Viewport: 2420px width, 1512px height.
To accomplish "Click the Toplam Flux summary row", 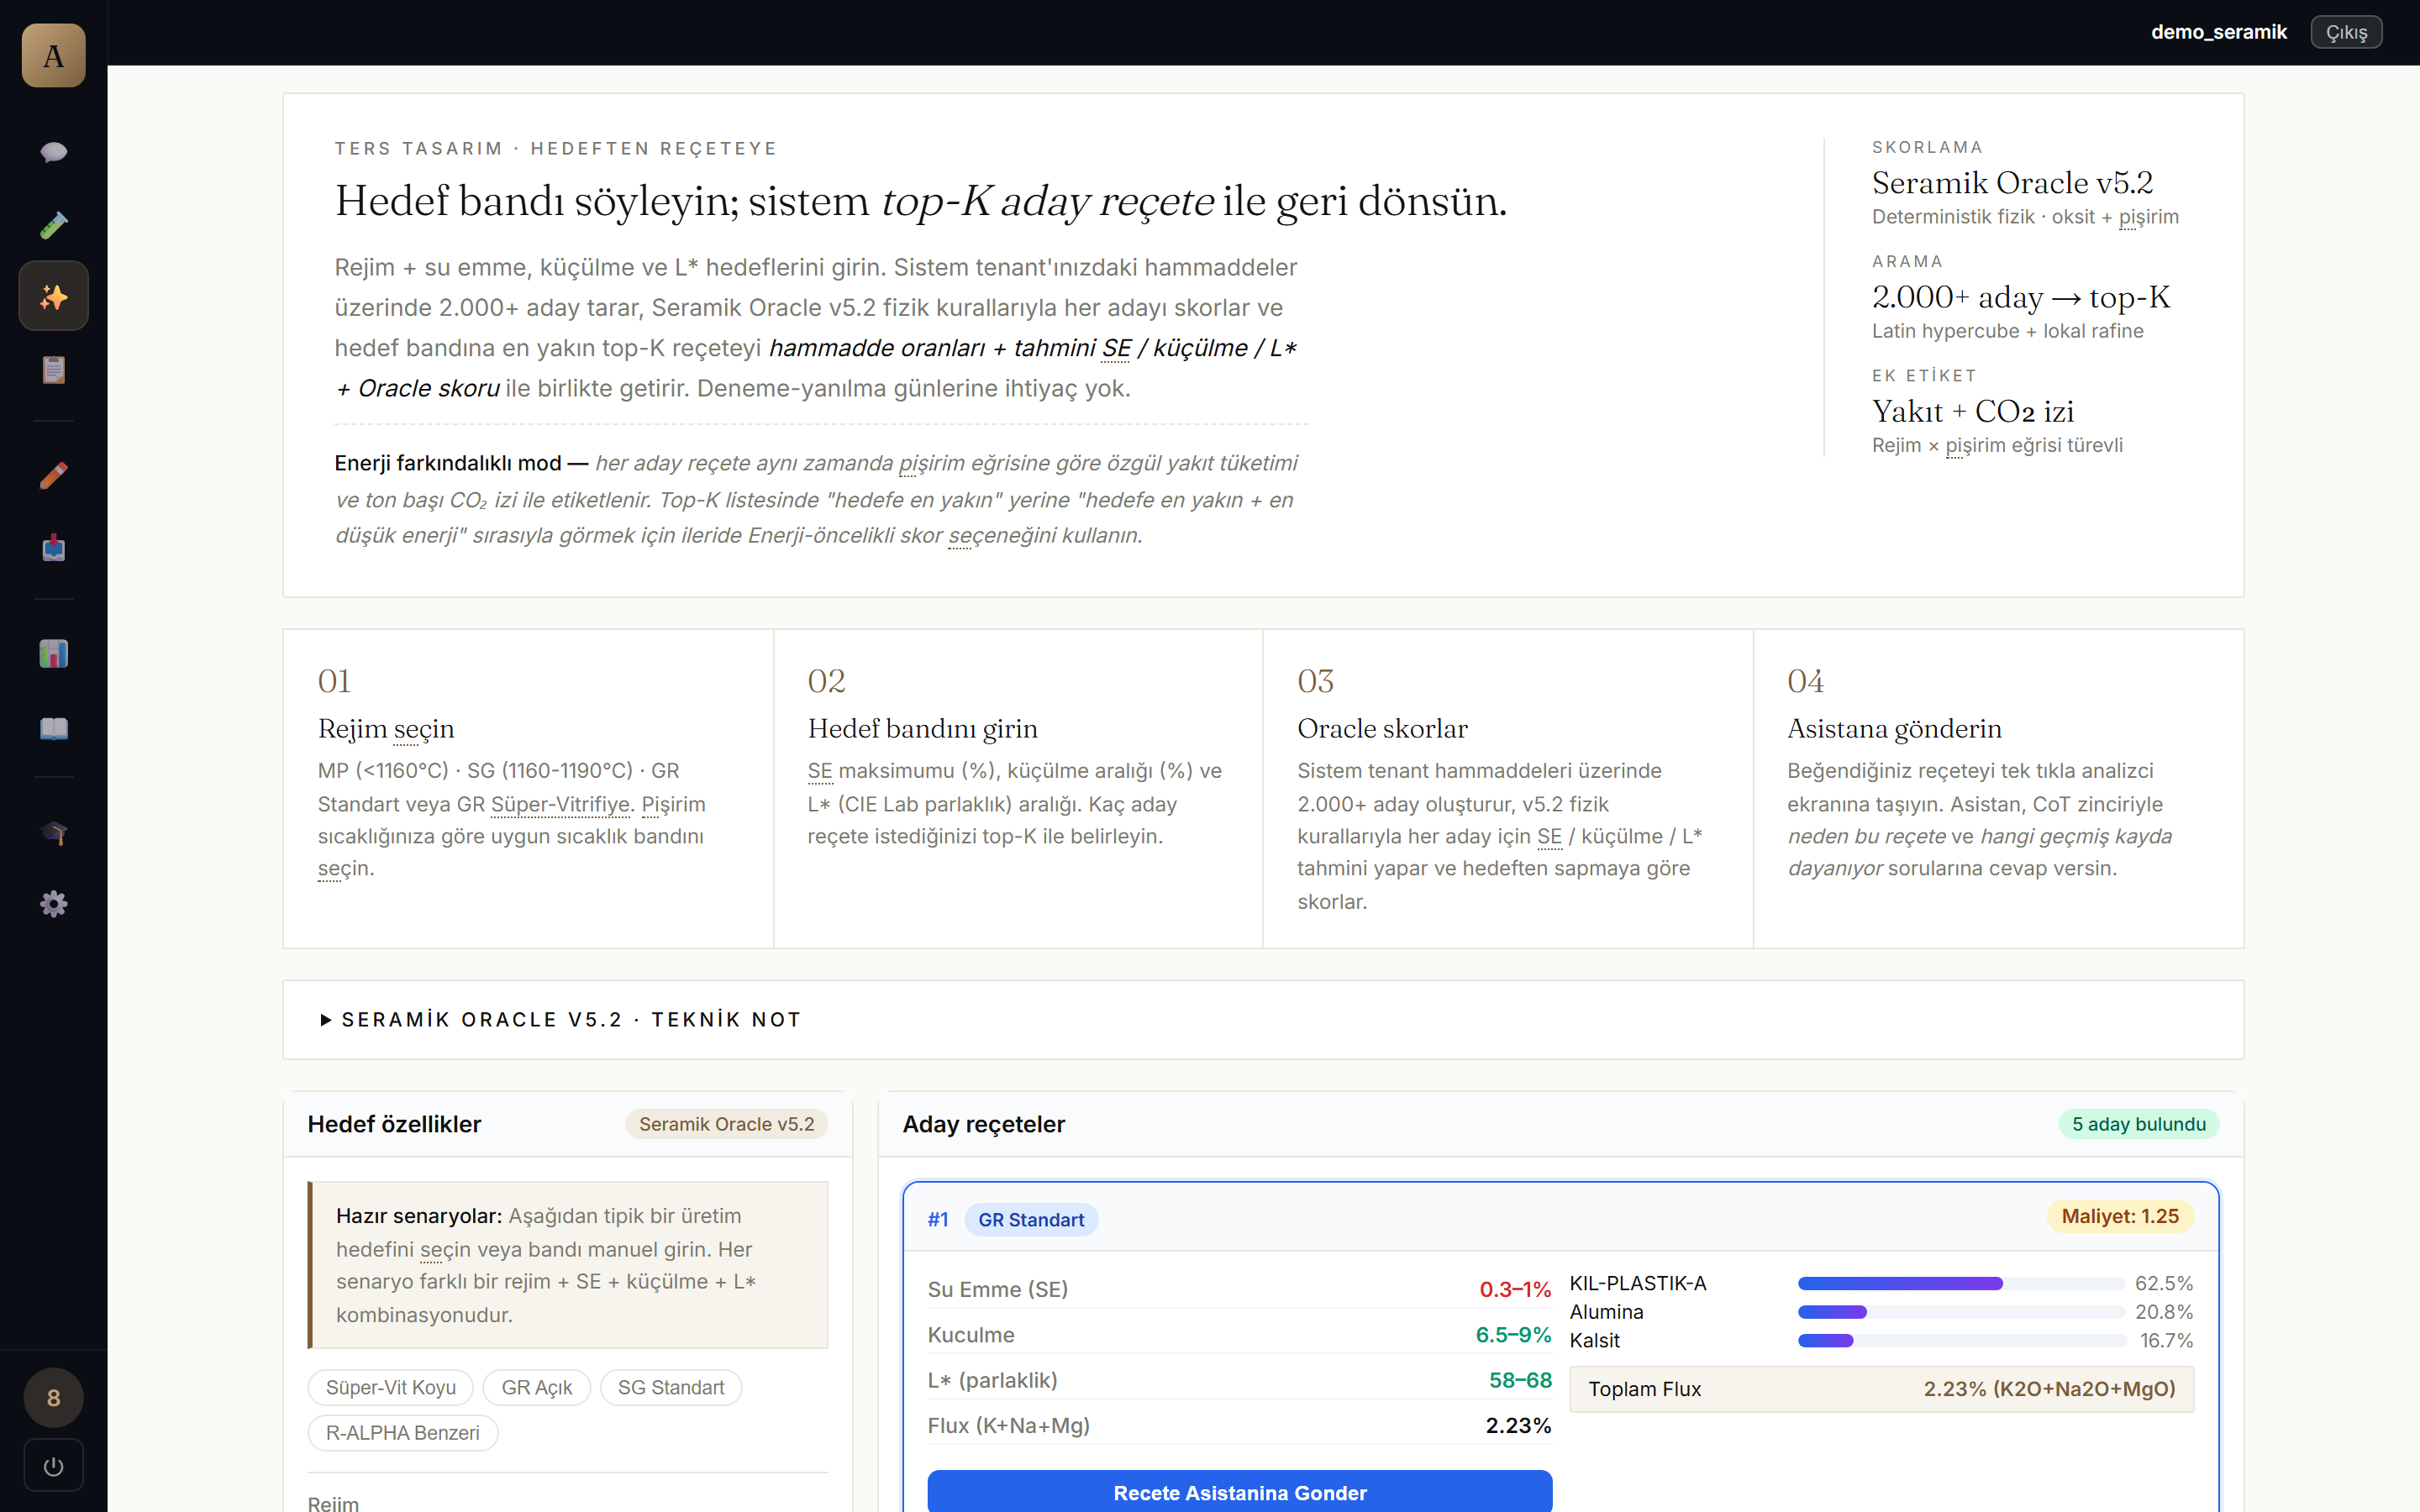I will click(x=1882, y=1389).
